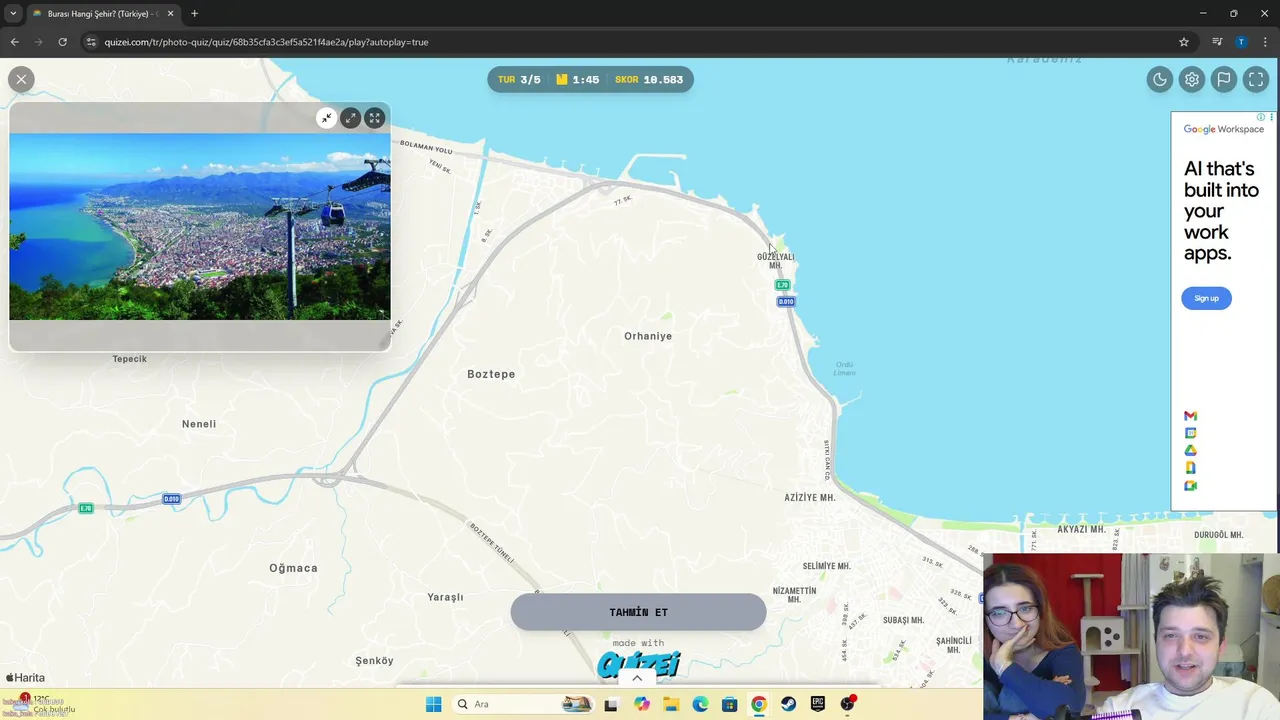This screenshot has width=1280, height=720.
Task: Click the taskbar Ara search box
Action: 522,704
